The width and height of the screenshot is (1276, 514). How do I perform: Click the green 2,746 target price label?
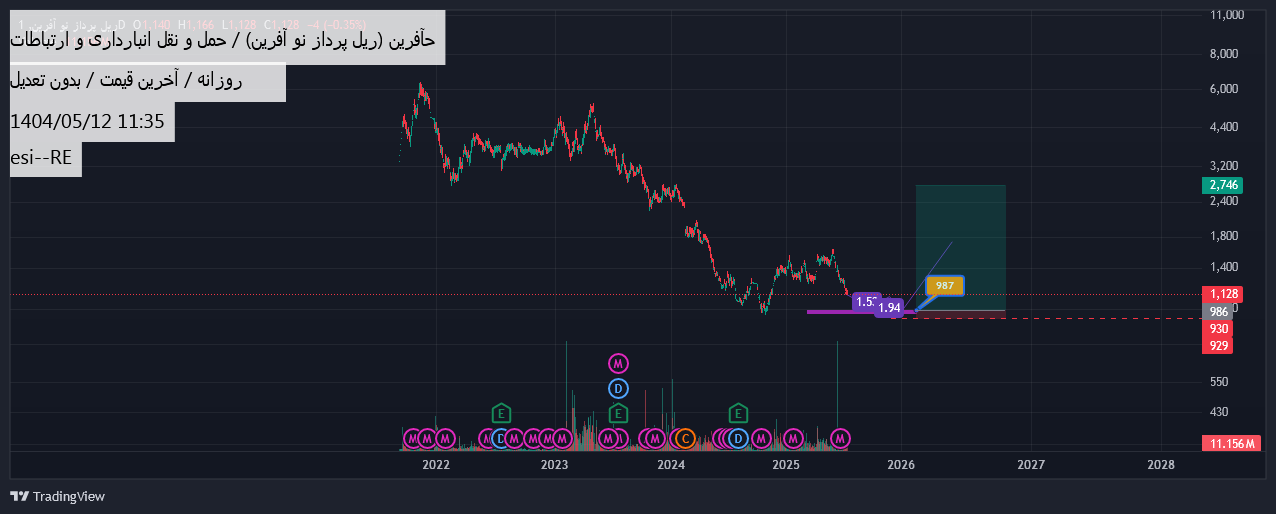pos(1224,185)
